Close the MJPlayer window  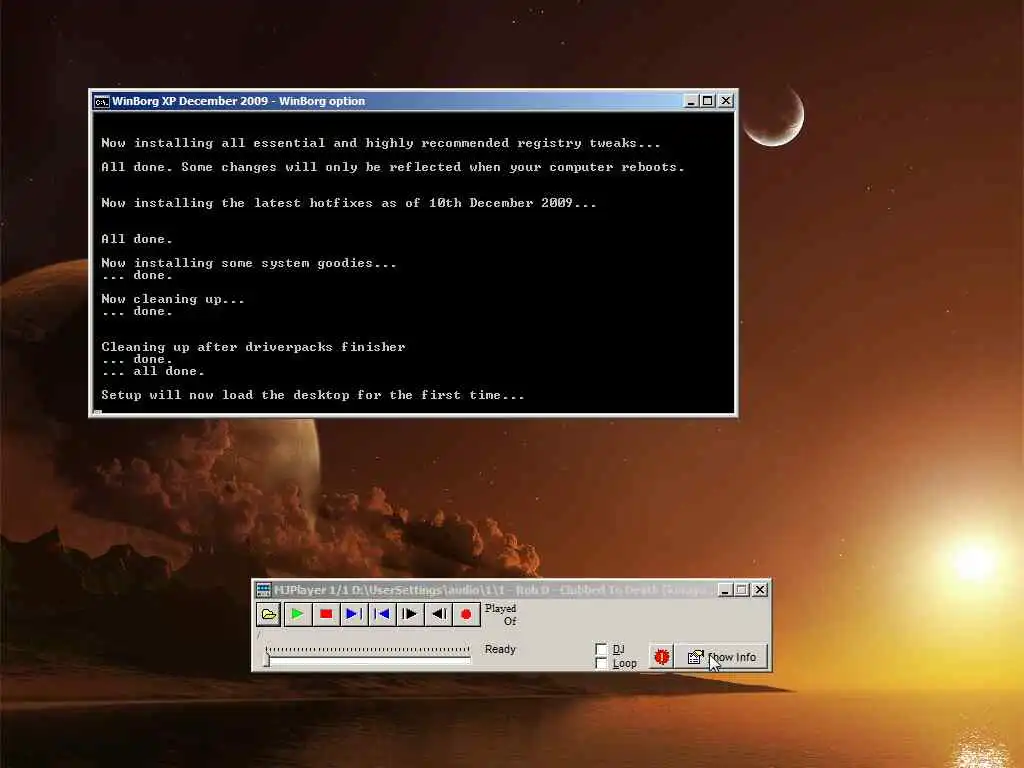(760, 590)
